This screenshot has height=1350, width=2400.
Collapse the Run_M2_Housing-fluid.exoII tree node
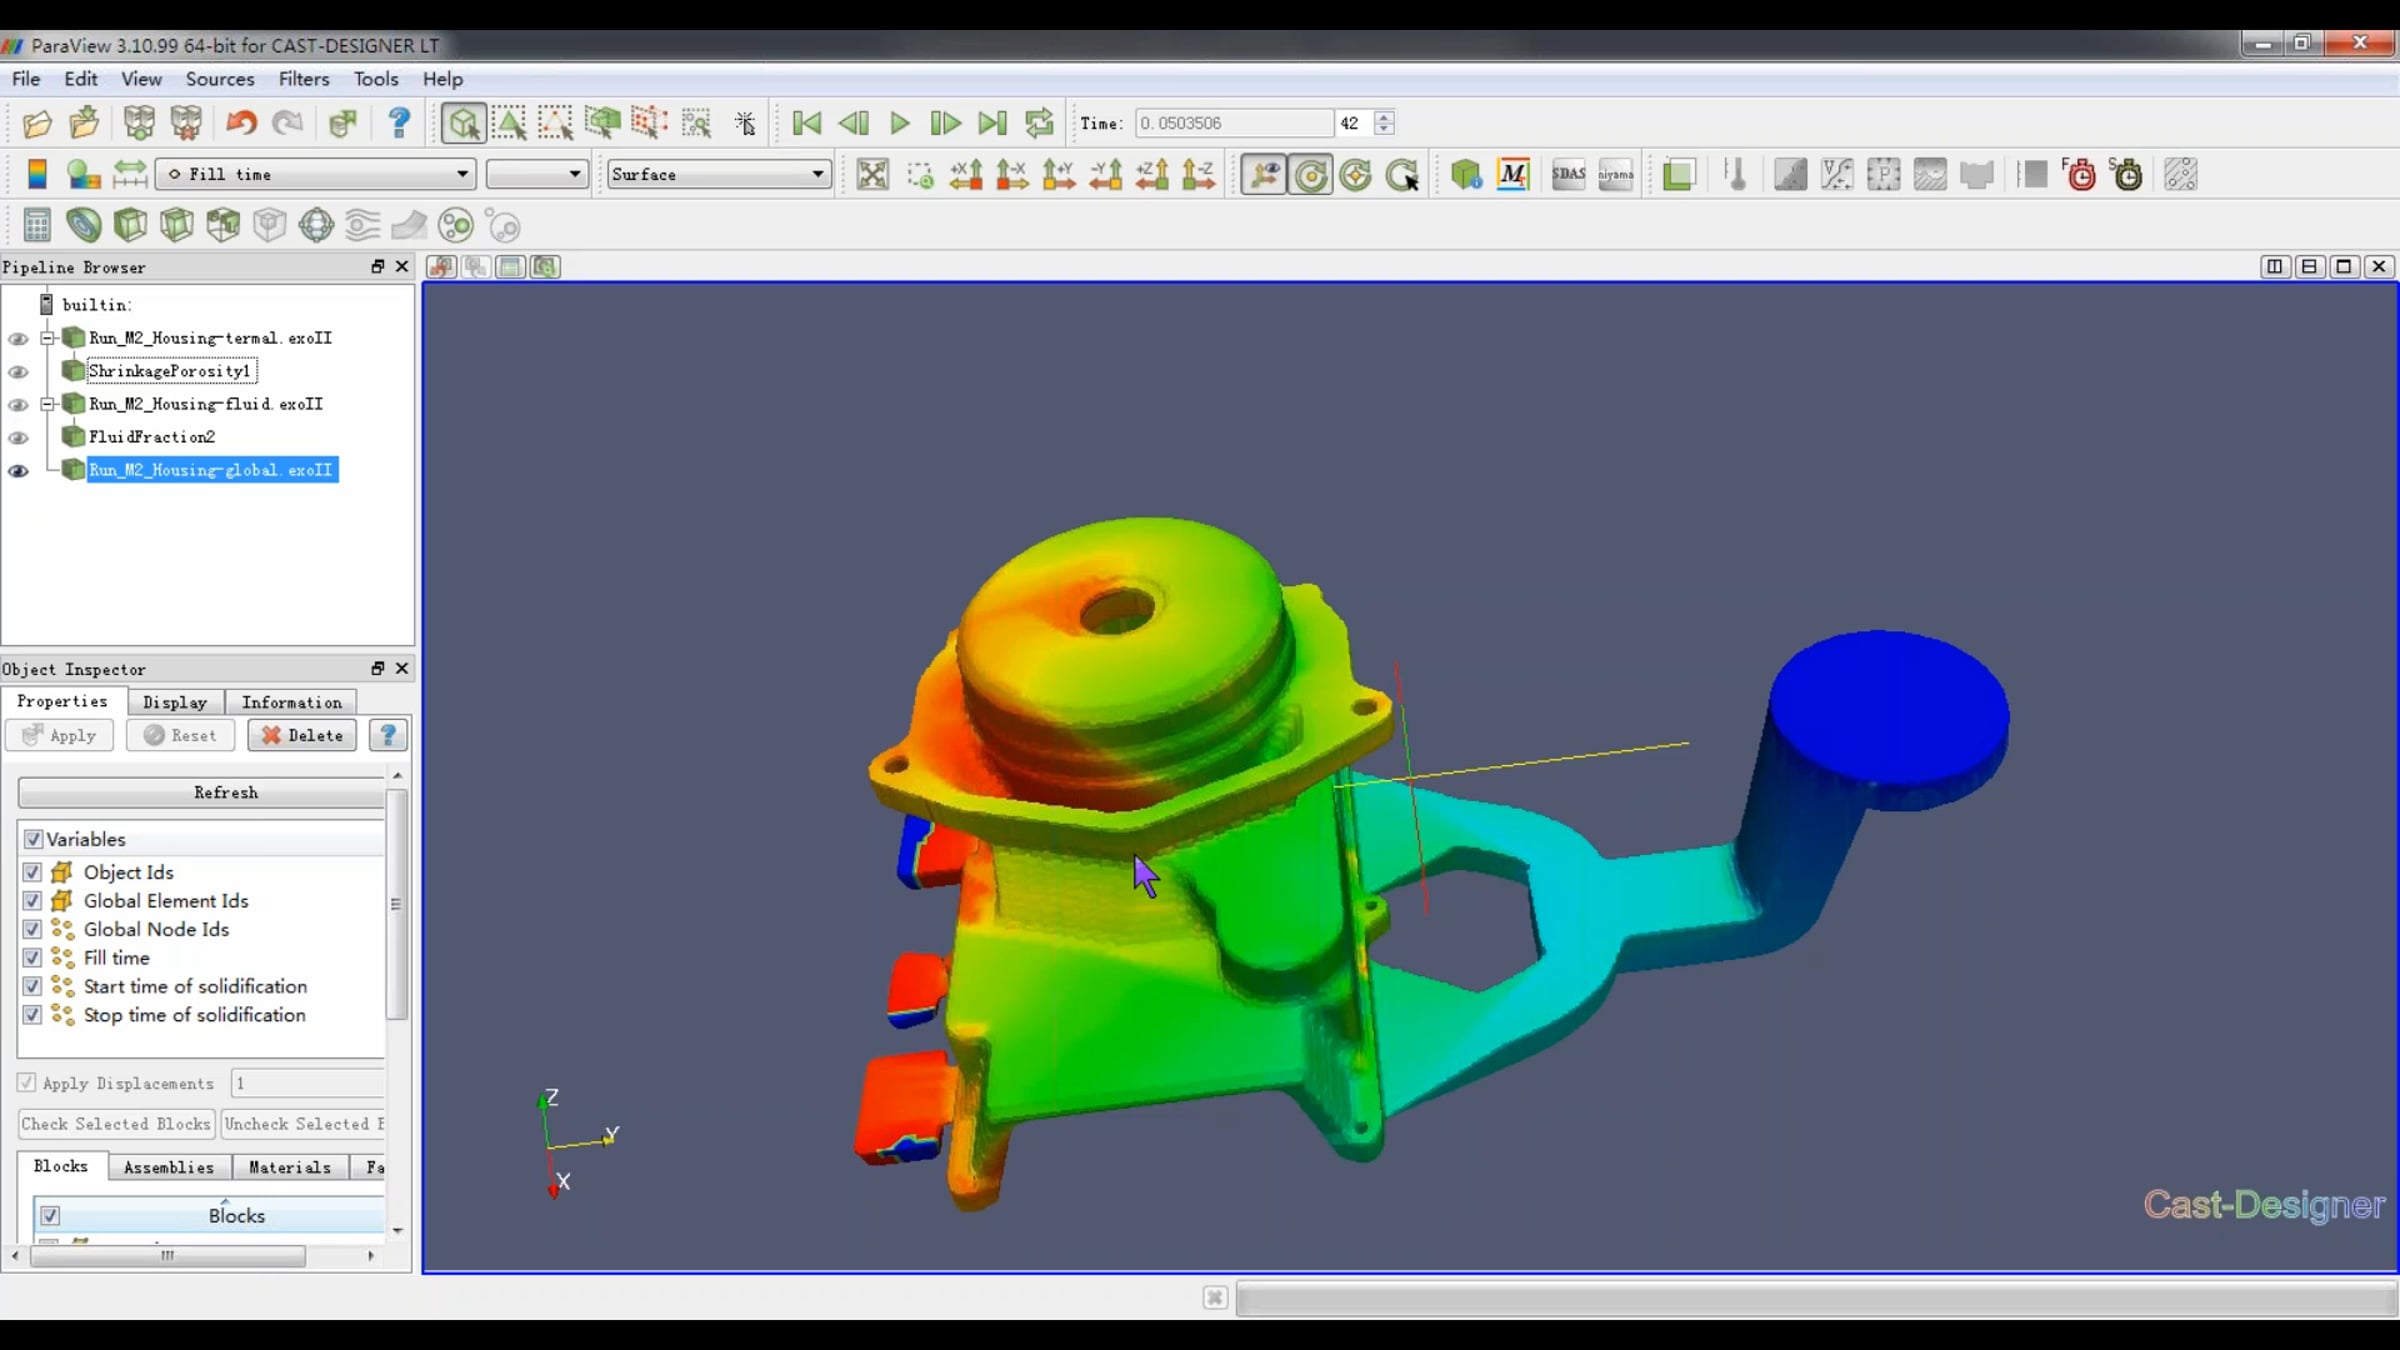coord(47,404)
